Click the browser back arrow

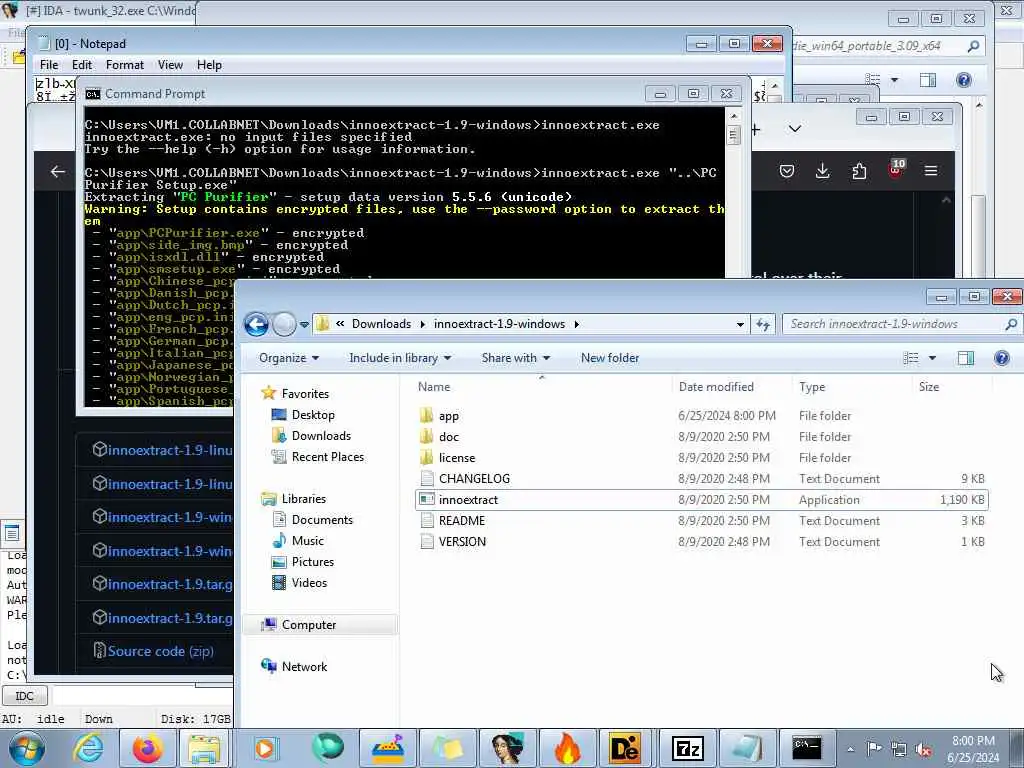(57, 171)
